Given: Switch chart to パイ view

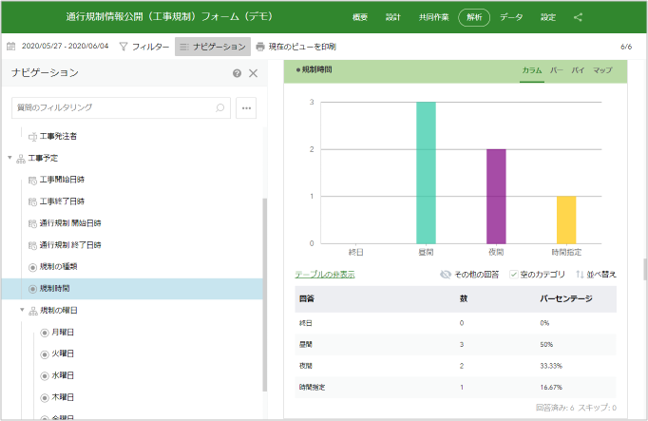Looking at the screenshot, I should pos(578,70).
